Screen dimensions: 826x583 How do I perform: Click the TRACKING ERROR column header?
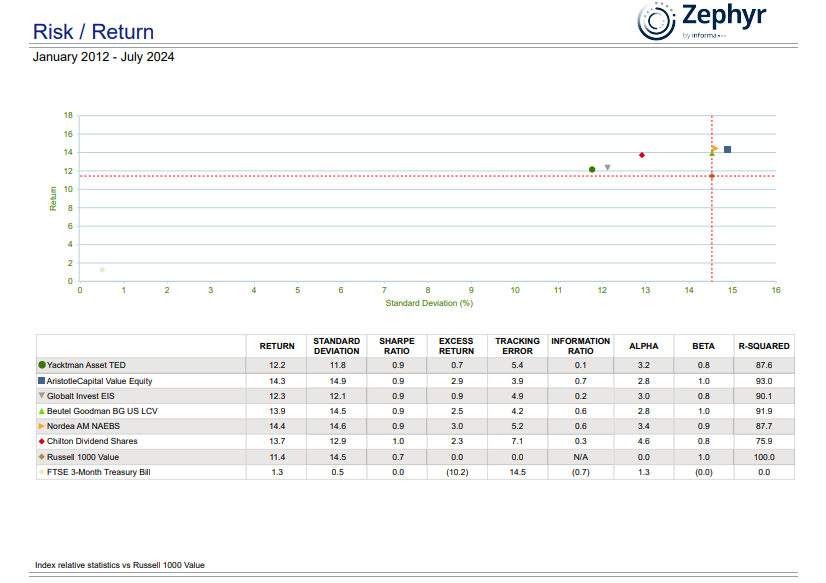coord(517,346)
